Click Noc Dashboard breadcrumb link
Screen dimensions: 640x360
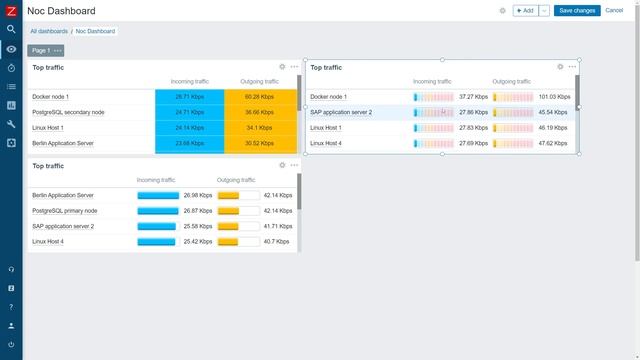pyautogui.click(x=95, y=31)
